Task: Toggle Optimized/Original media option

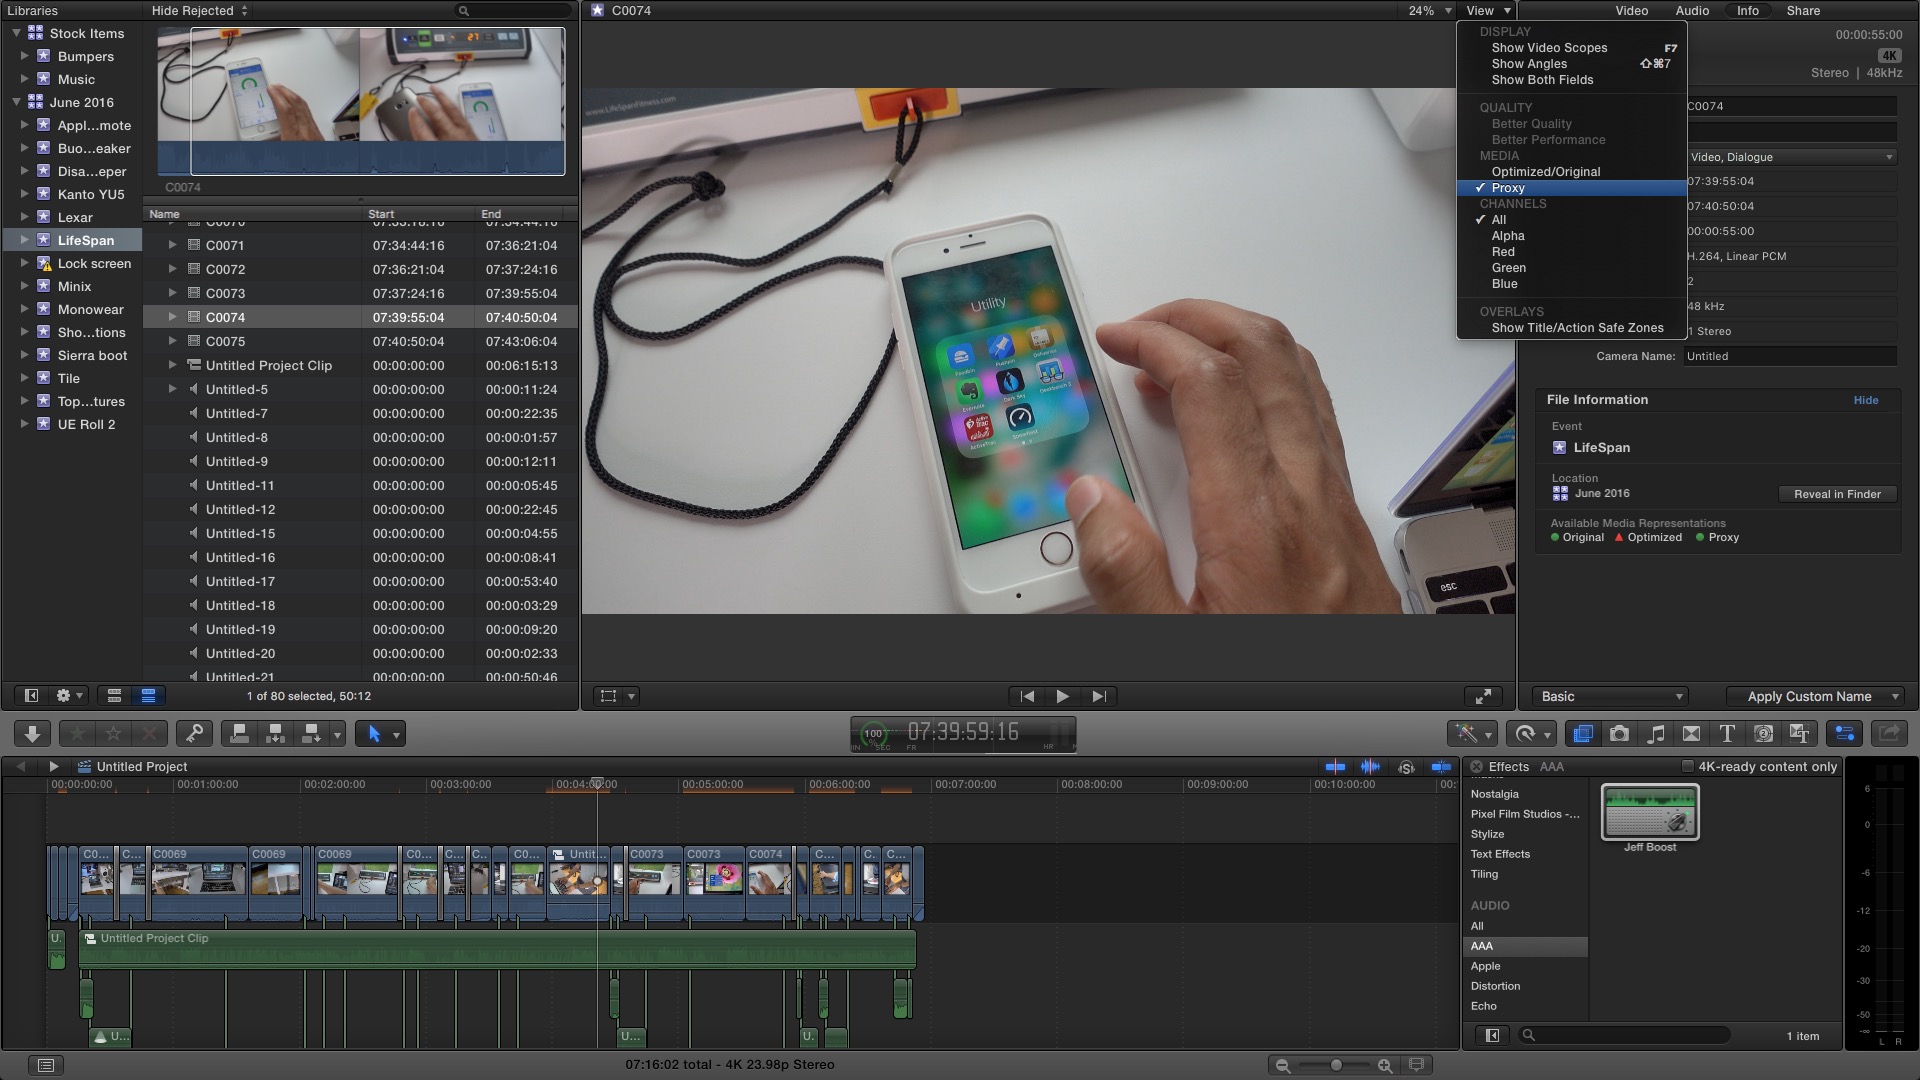Action: click(1547, 171)
